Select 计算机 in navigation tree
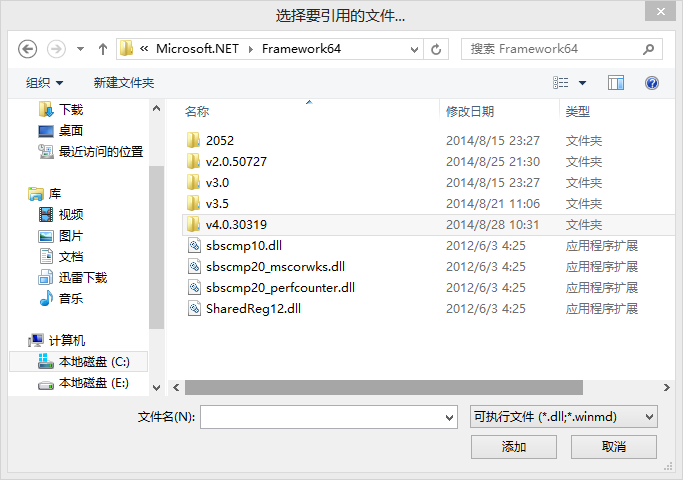Viewport: 683px width, 480px height. click(x=66, y=340)
